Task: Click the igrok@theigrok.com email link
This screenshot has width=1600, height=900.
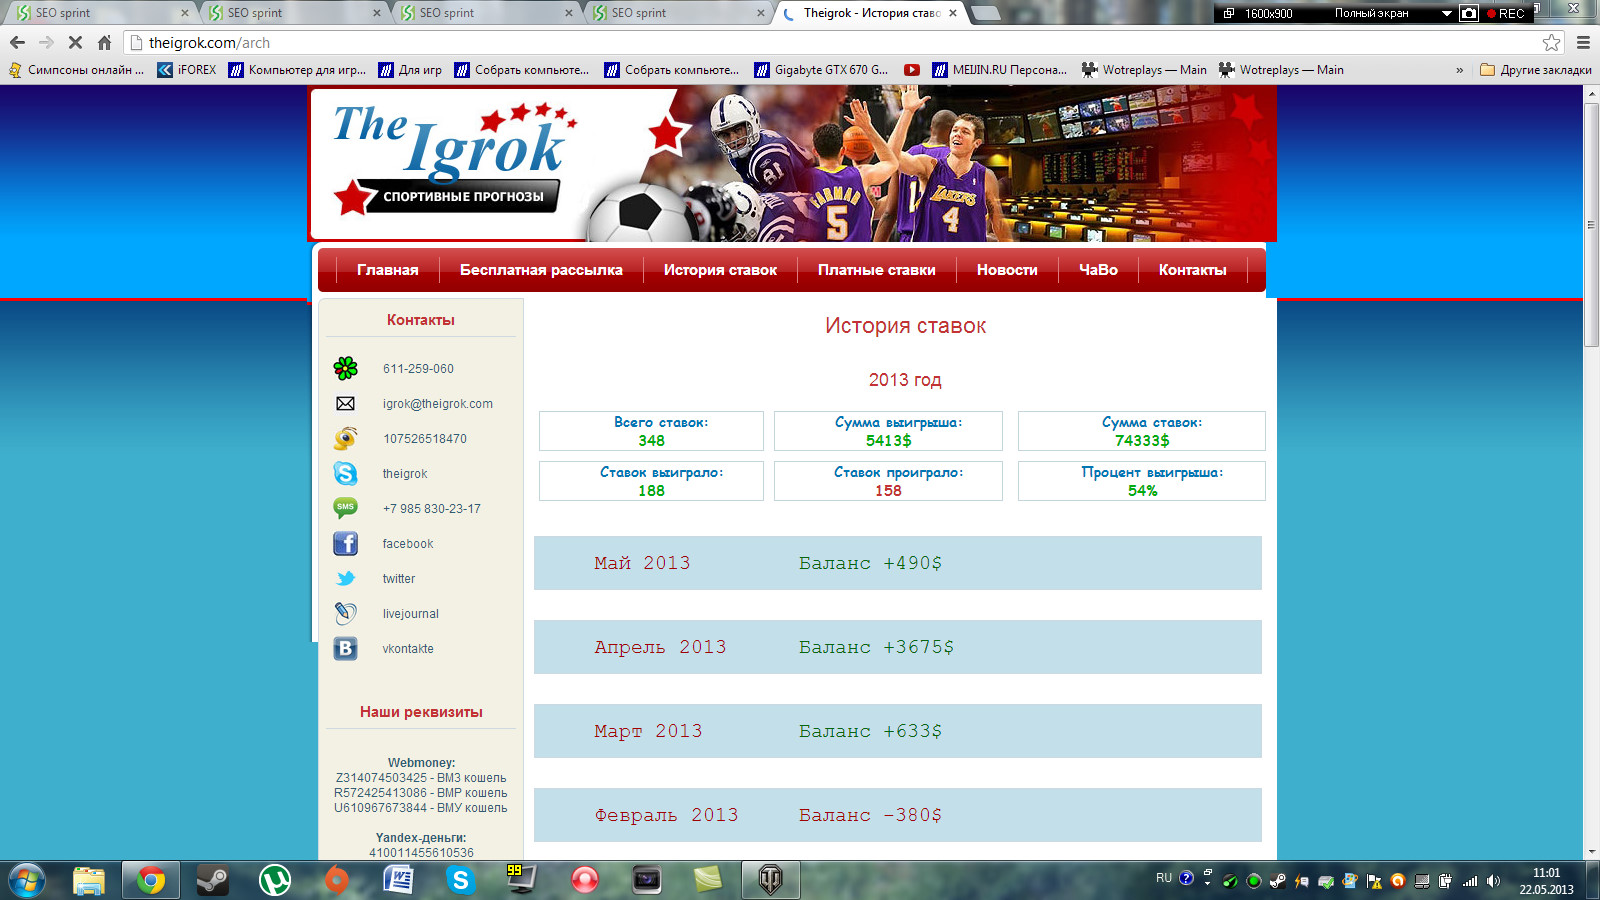Action: pyautogui.click(x=438, y=404)
